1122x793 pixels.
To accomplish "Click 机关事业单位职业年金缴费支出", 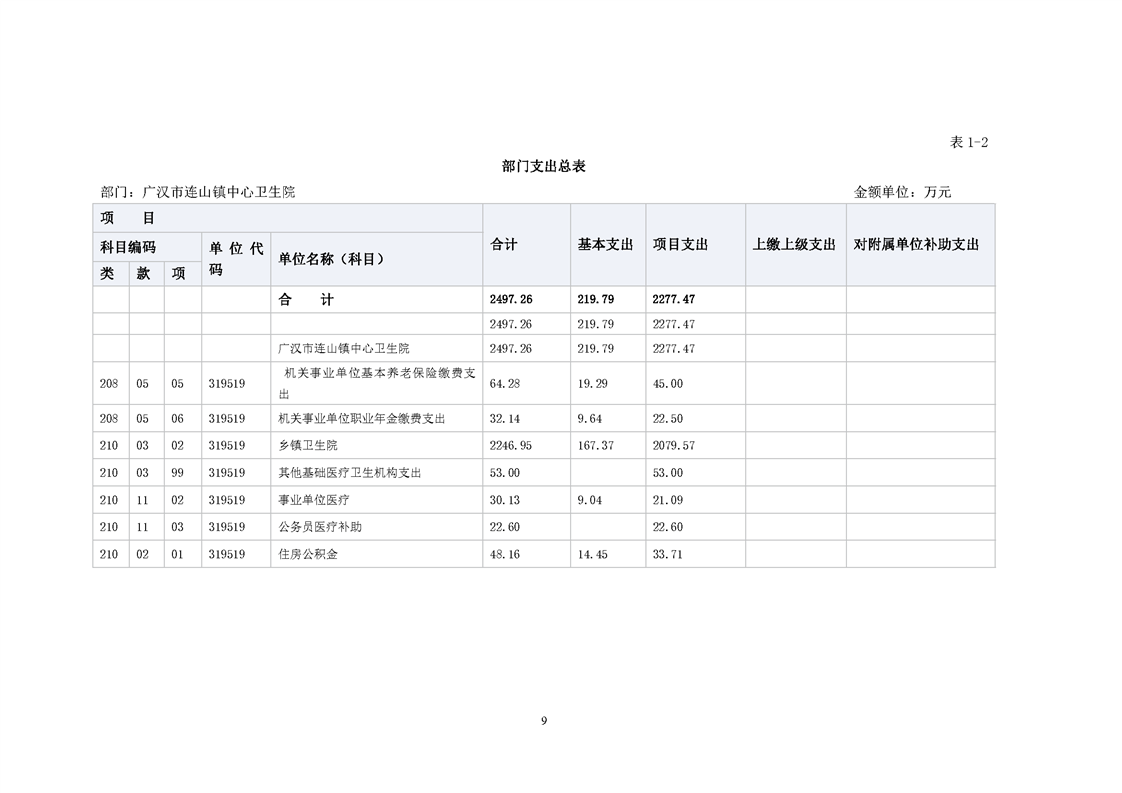I will (x=361, y=419).
